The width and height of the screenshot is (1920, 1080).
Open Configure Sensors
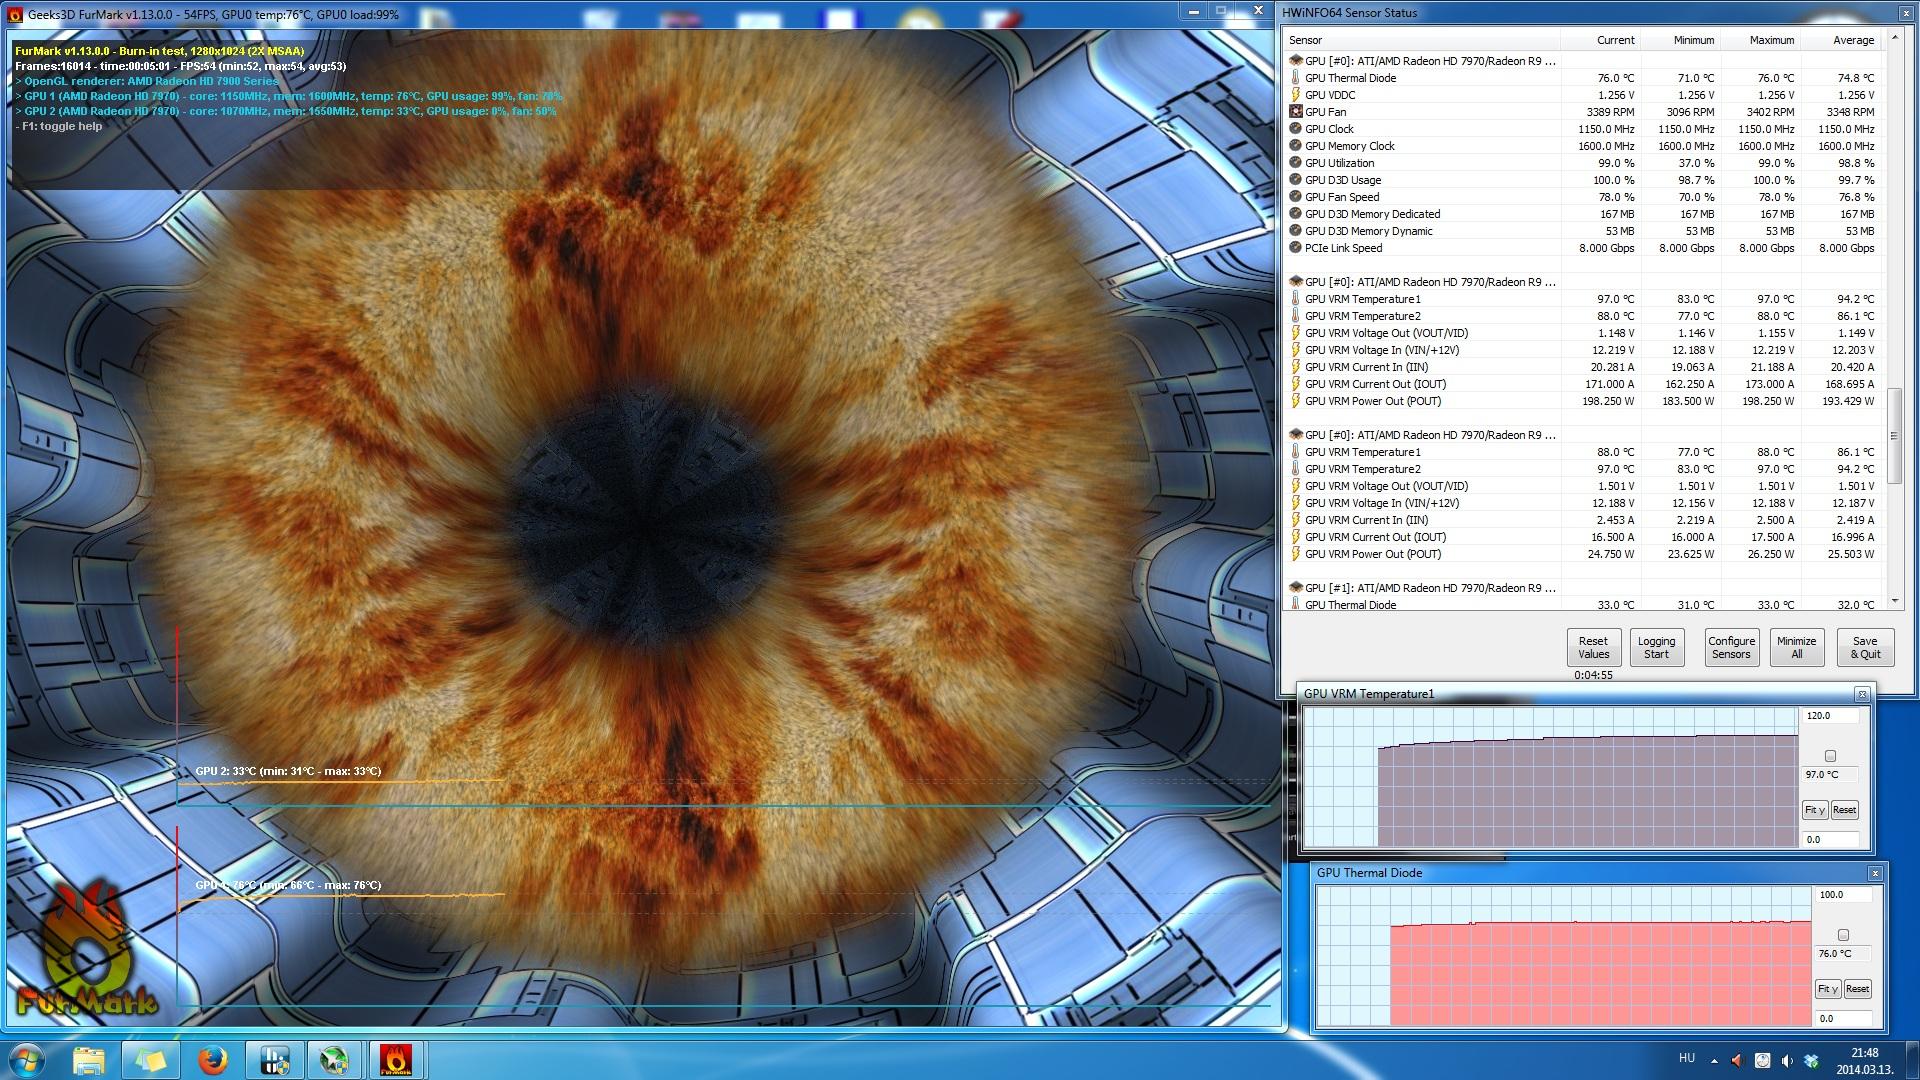point(1731,647)
